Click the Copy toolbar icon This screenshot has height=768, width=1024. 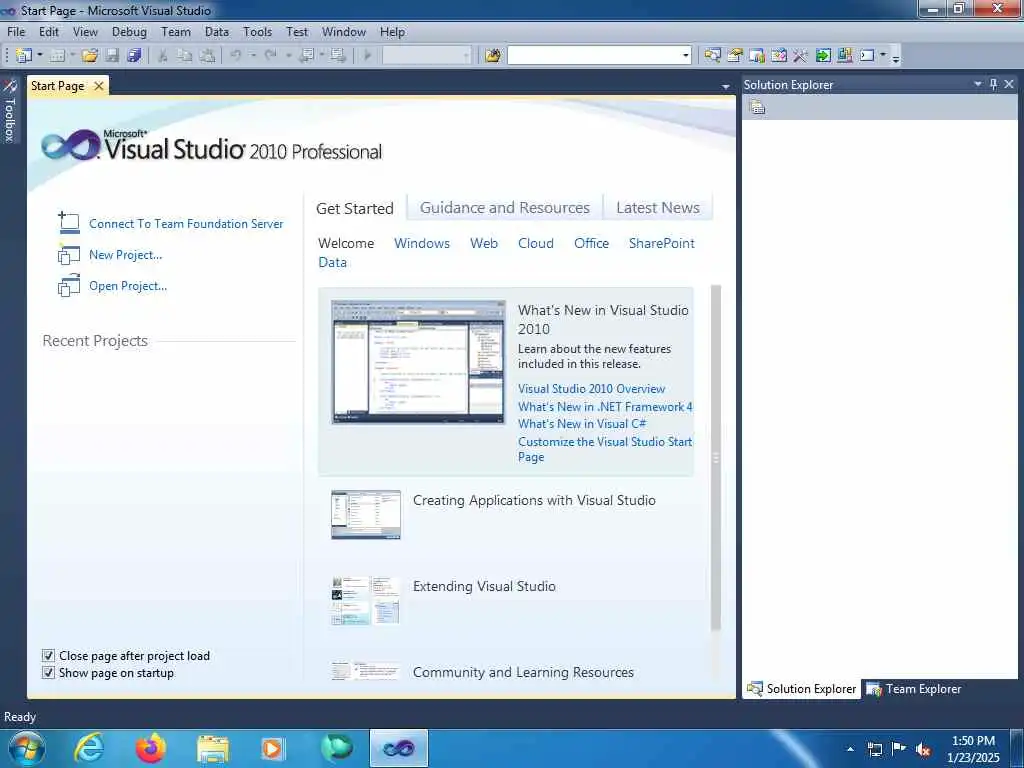tap(185, 56)
